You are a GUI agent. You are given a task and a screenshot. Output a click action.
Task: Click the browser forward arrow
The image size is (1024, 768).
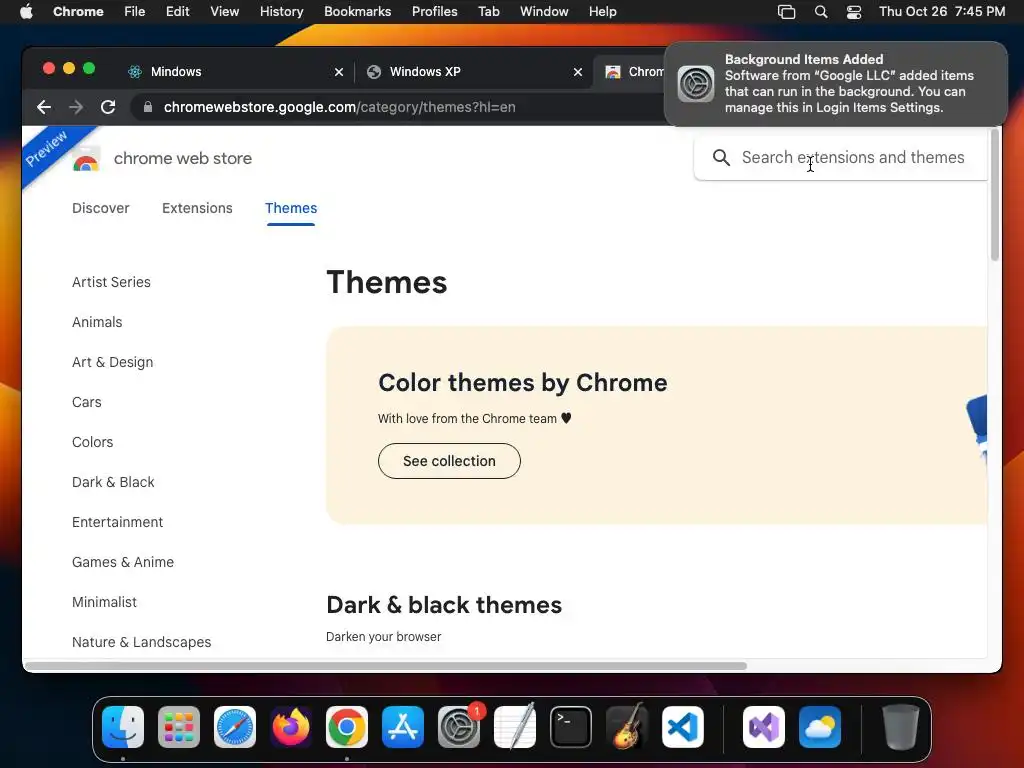tap(76, 107)
